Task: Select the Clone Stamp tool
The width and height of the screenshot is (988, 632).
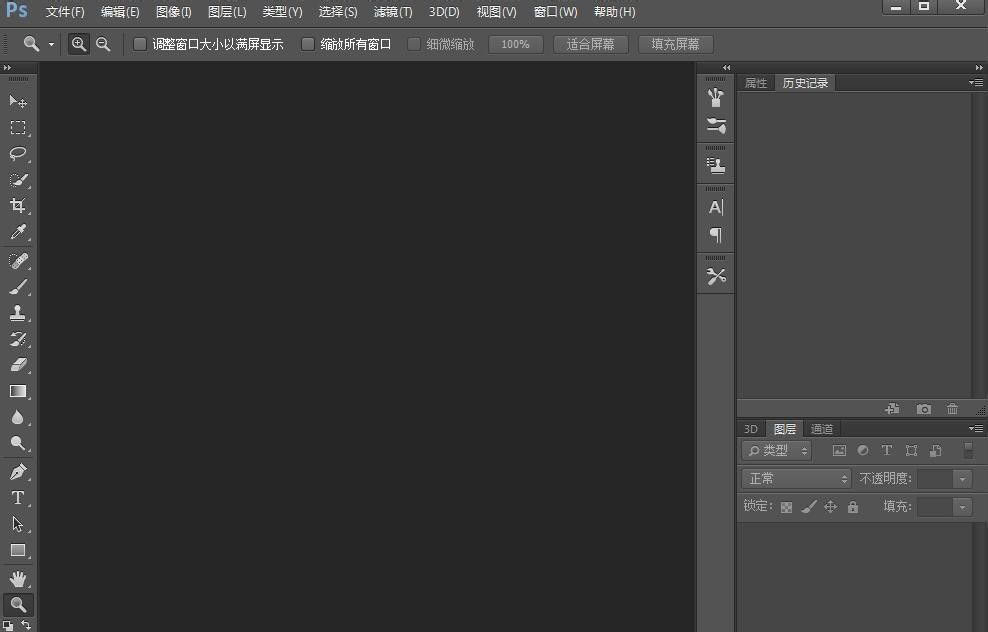Action: 18,312
